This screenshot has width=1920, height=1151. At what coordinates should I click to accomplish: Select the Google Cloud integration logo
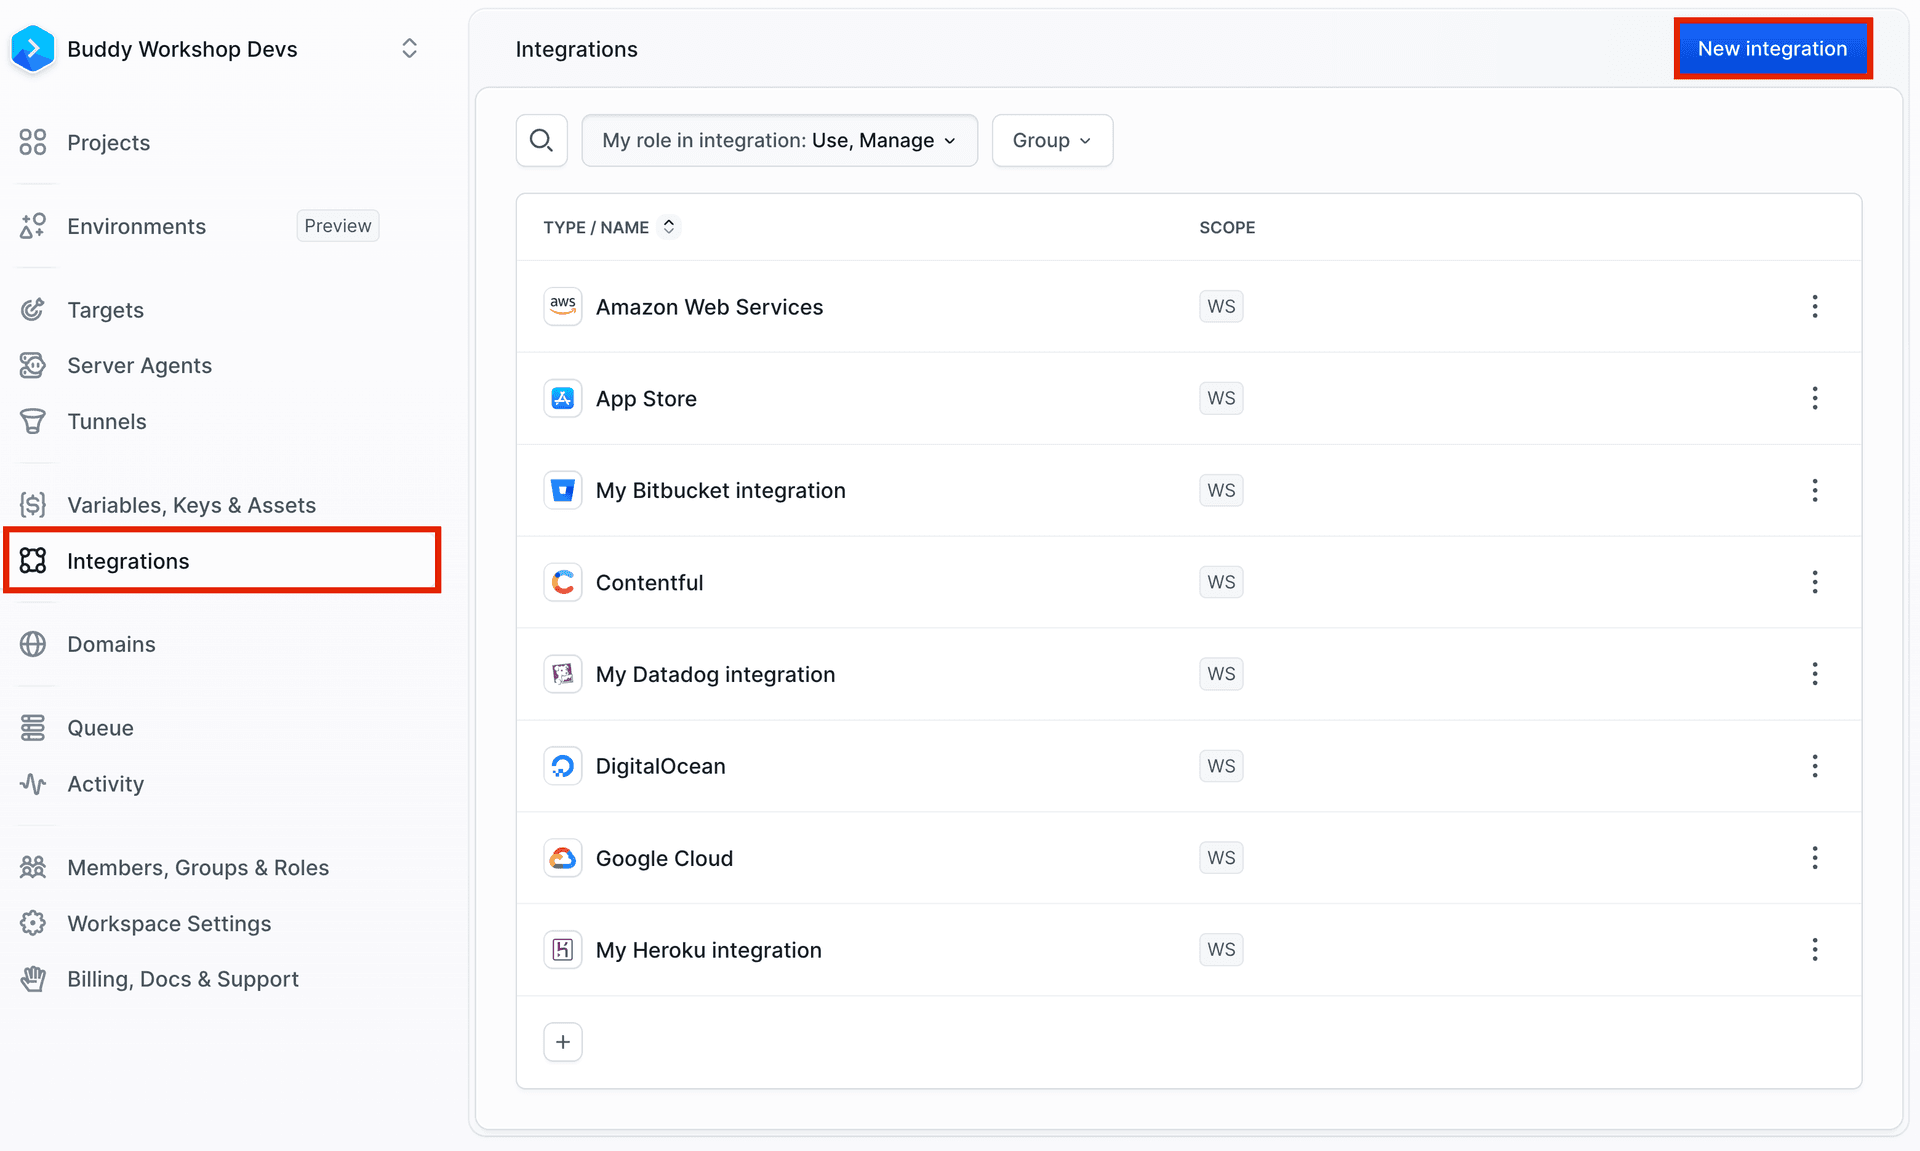coord(563,857)
